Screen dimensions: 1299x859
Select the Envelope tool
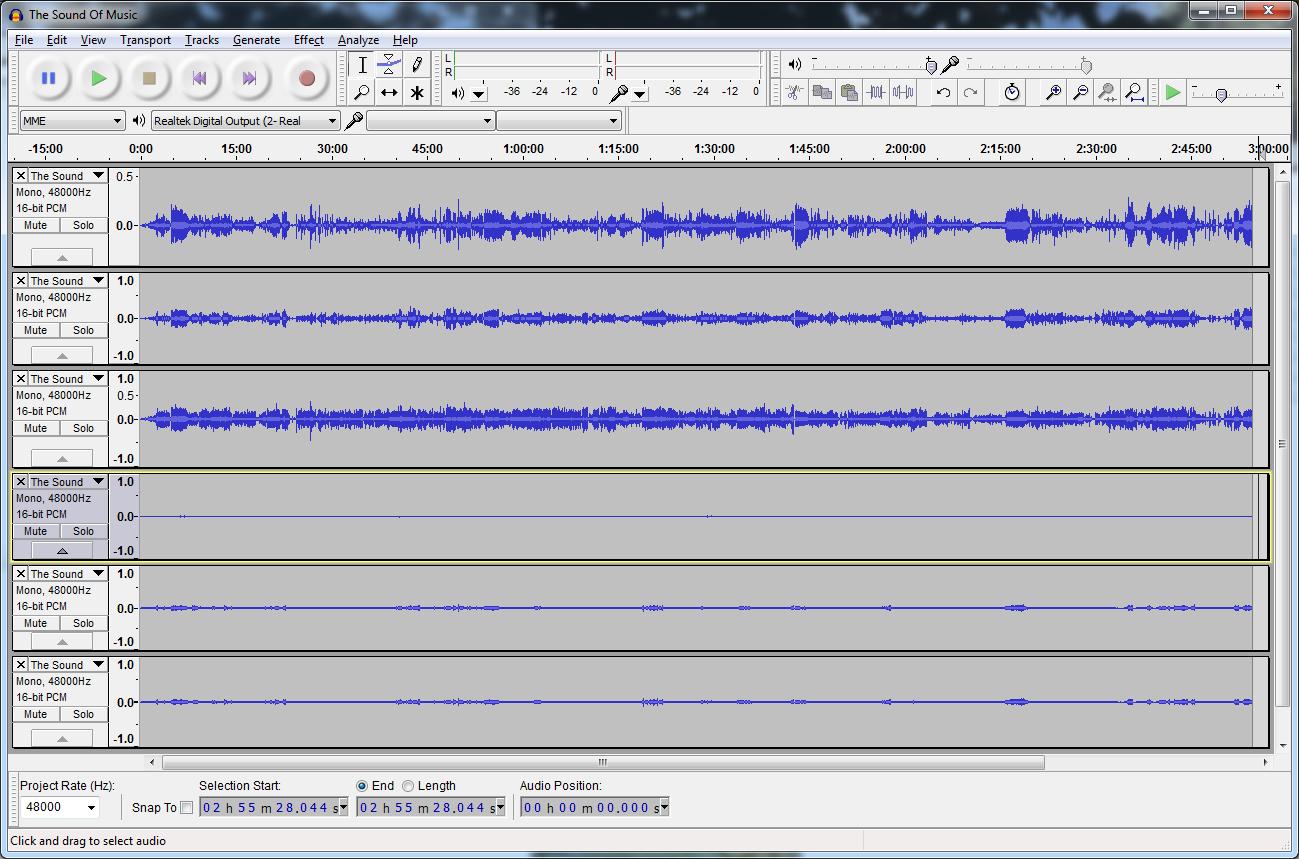(389, 65)
